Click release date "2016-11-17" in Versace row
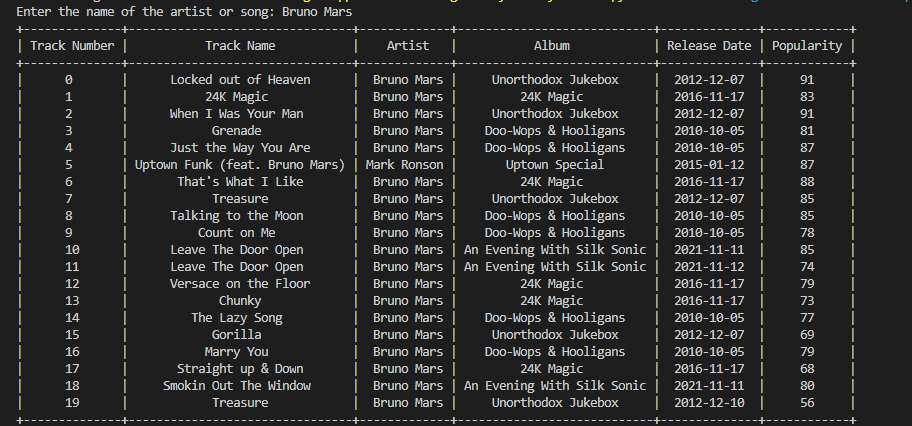 [x=709, y=283]
